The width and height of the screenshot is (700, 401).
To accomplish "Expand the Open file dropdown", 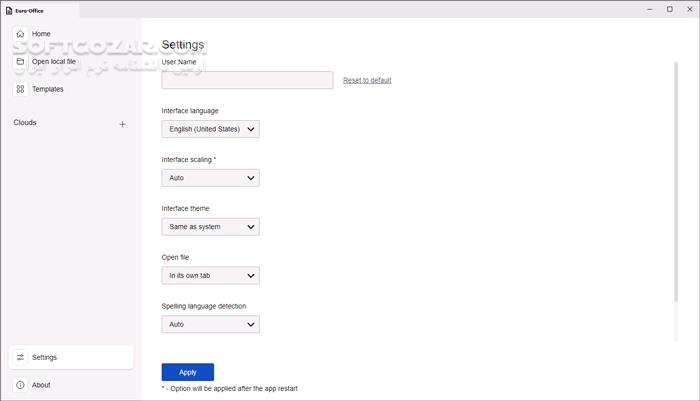I will [210, 276].
